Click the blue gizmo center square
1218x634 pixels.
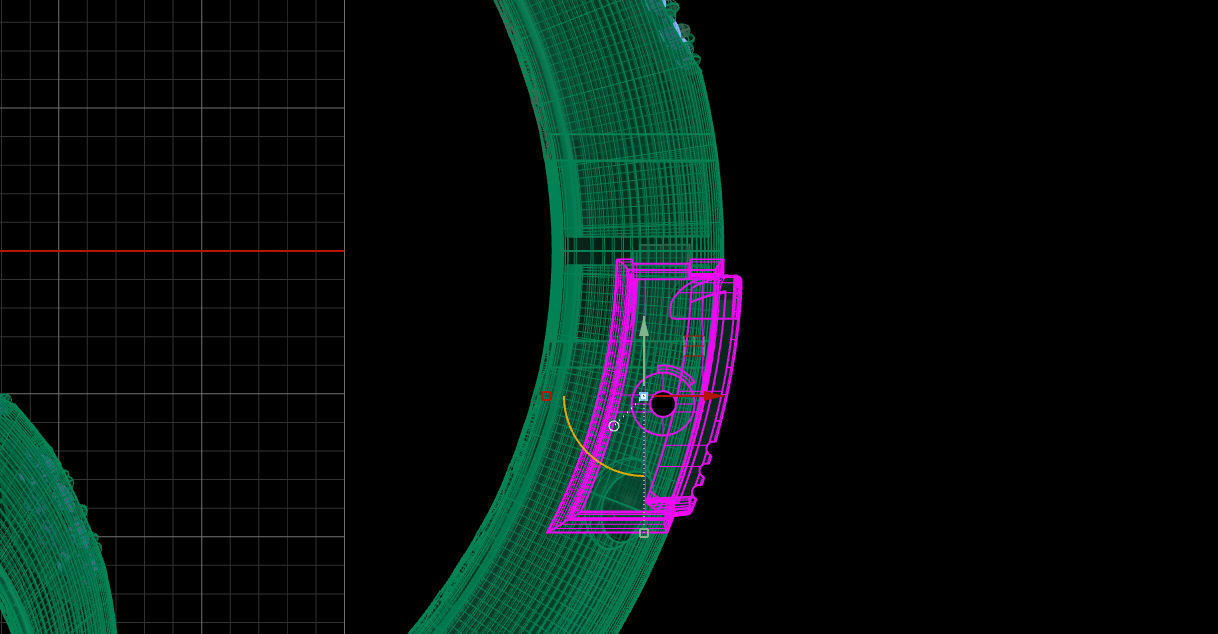coord(643,397)
